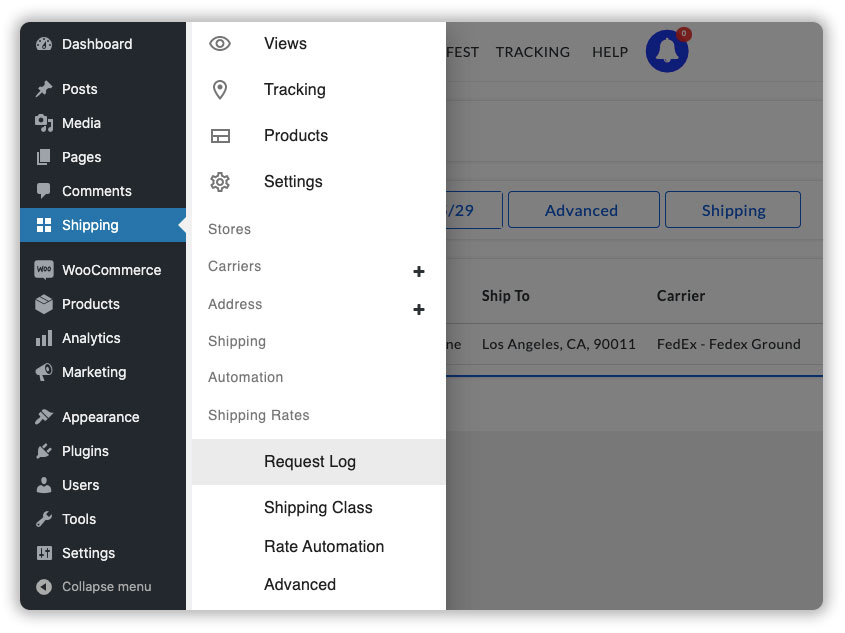Click the HELP top navigation link
Image resolution: width=845 pixels, height=633 pixels.
coord(610,52)
